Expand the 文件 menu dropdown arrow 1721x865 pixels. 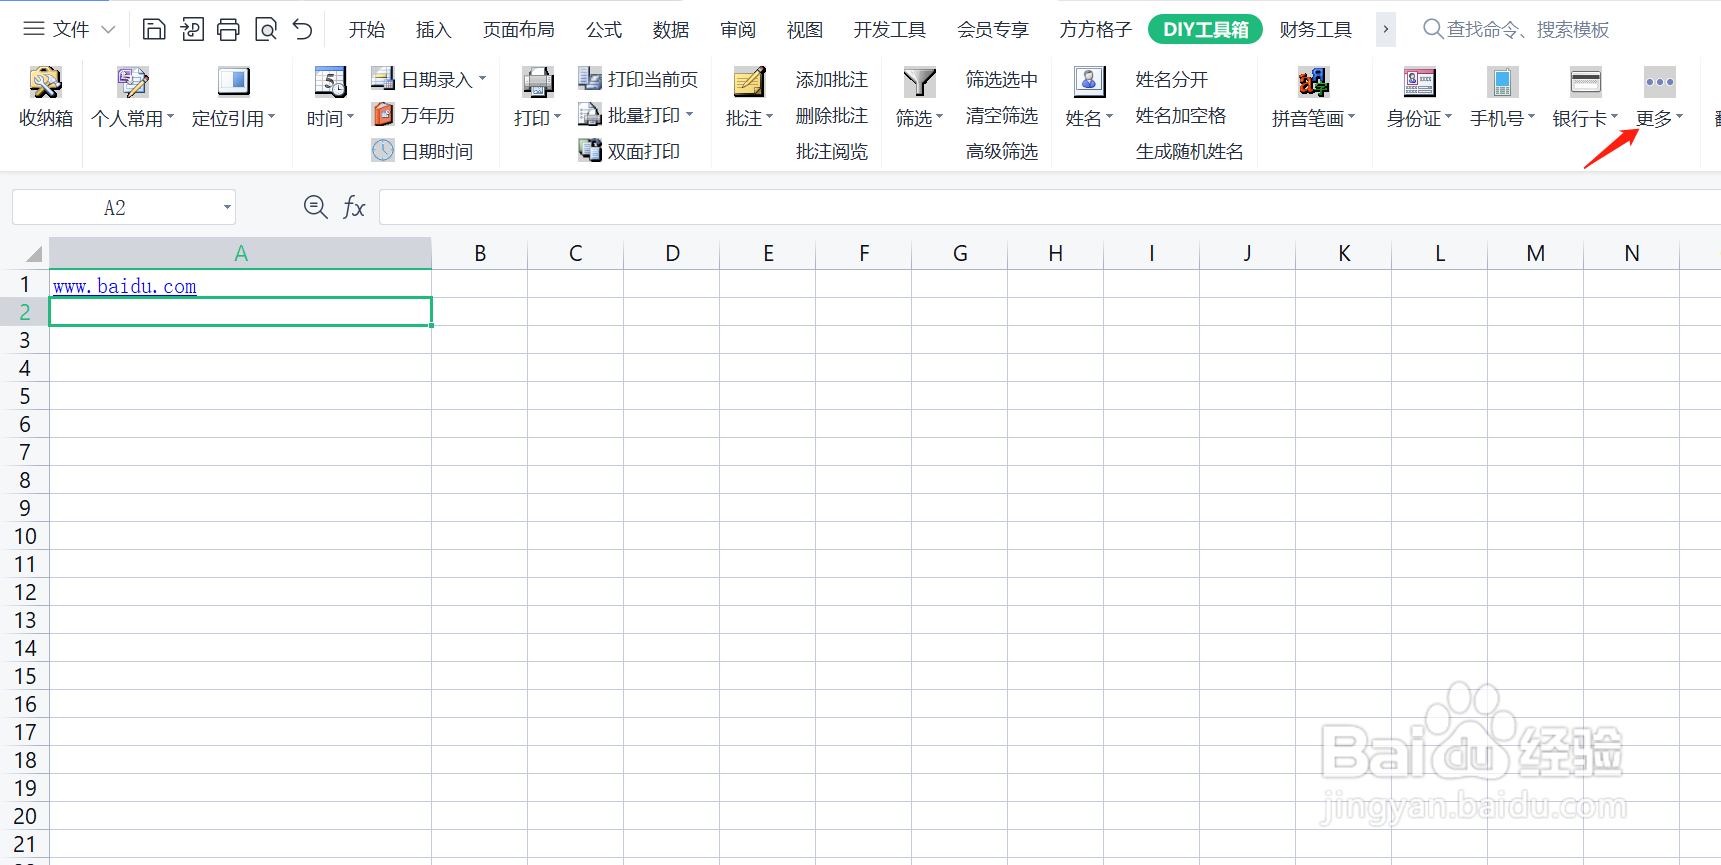pyautogui.click(x=108, y=30)
